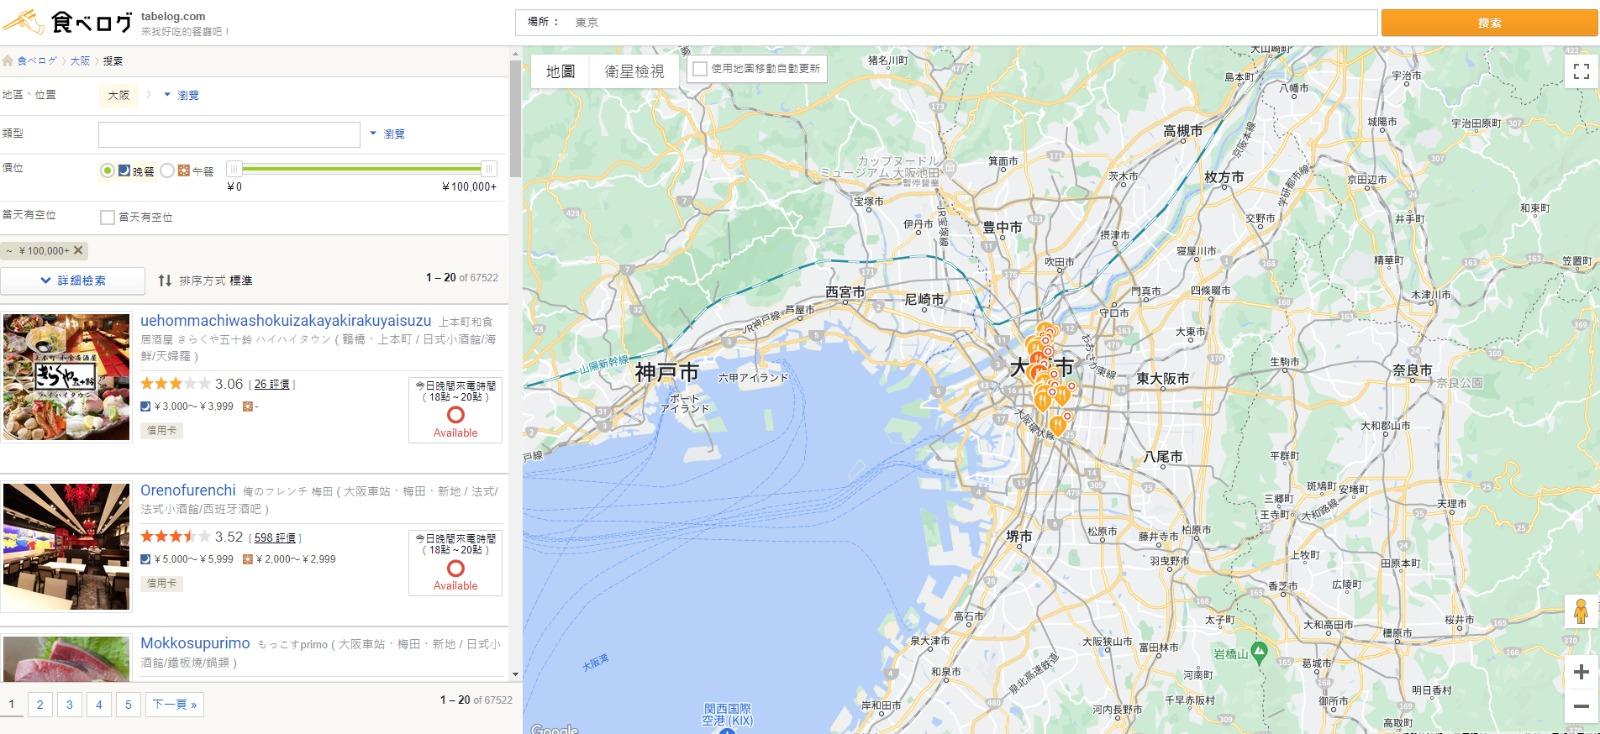
Task: Expand the genre 瀏覽 dropdown
Action: pyautogui.click(x=387, y=134)
